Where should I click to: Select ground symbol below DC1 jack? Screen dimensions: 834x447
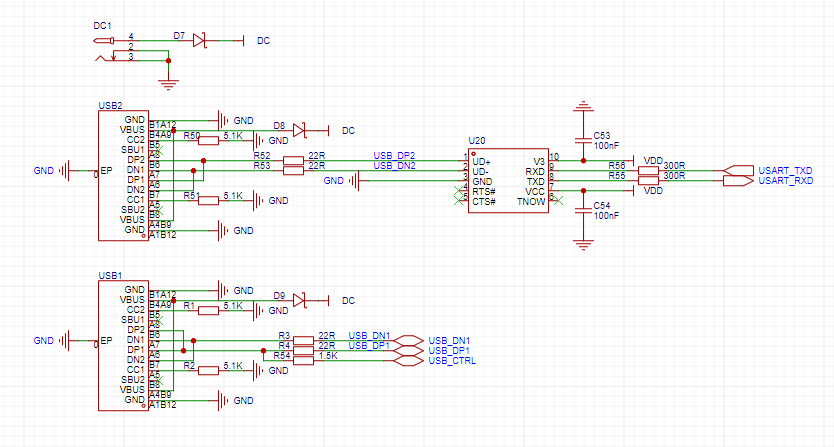click(169, 84)
